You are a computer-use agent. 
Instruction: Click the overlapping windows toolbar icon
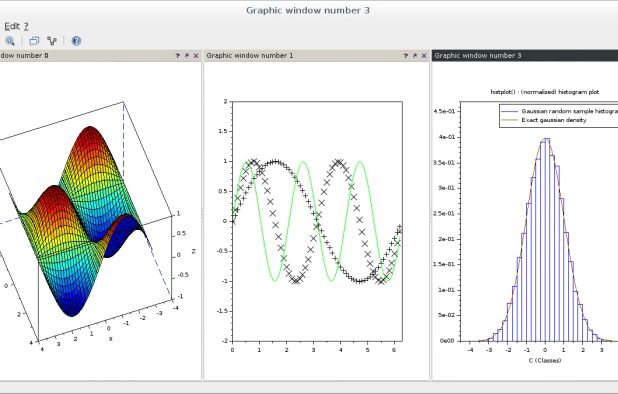pos(34,41)
